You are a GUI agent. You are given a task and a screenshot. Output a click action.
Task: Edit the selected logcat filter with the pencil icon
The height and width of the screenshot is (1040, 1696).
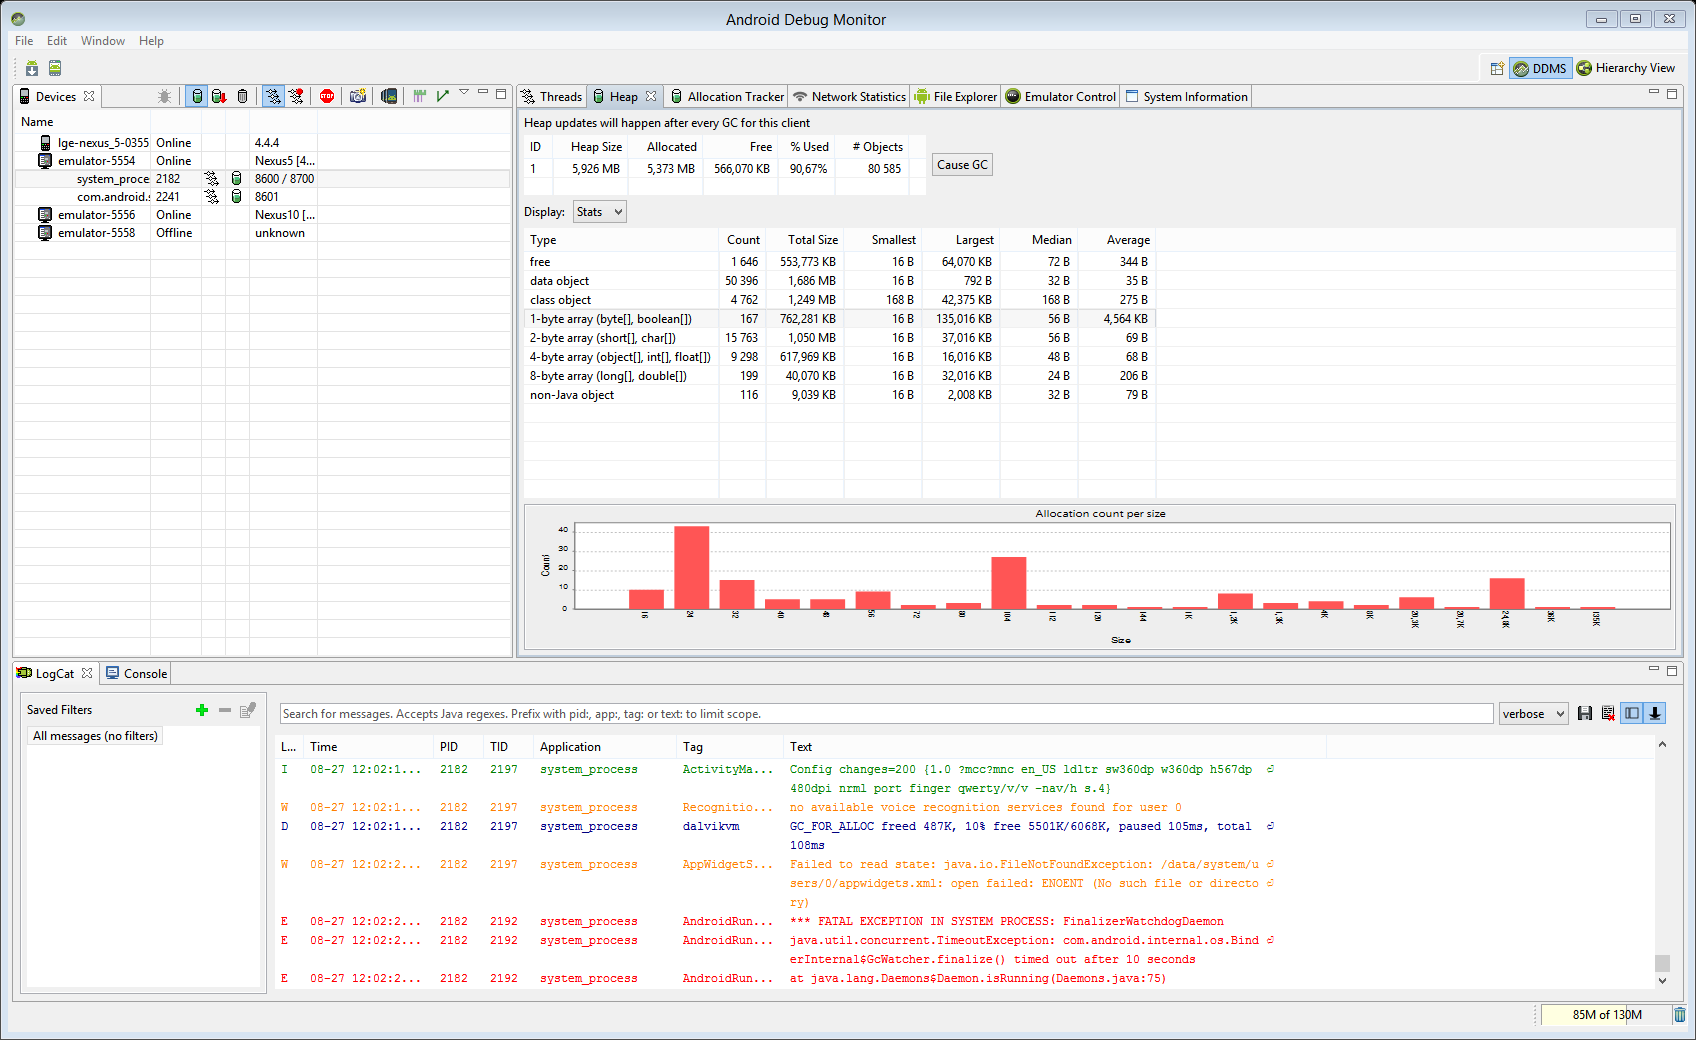pos(248,710)
